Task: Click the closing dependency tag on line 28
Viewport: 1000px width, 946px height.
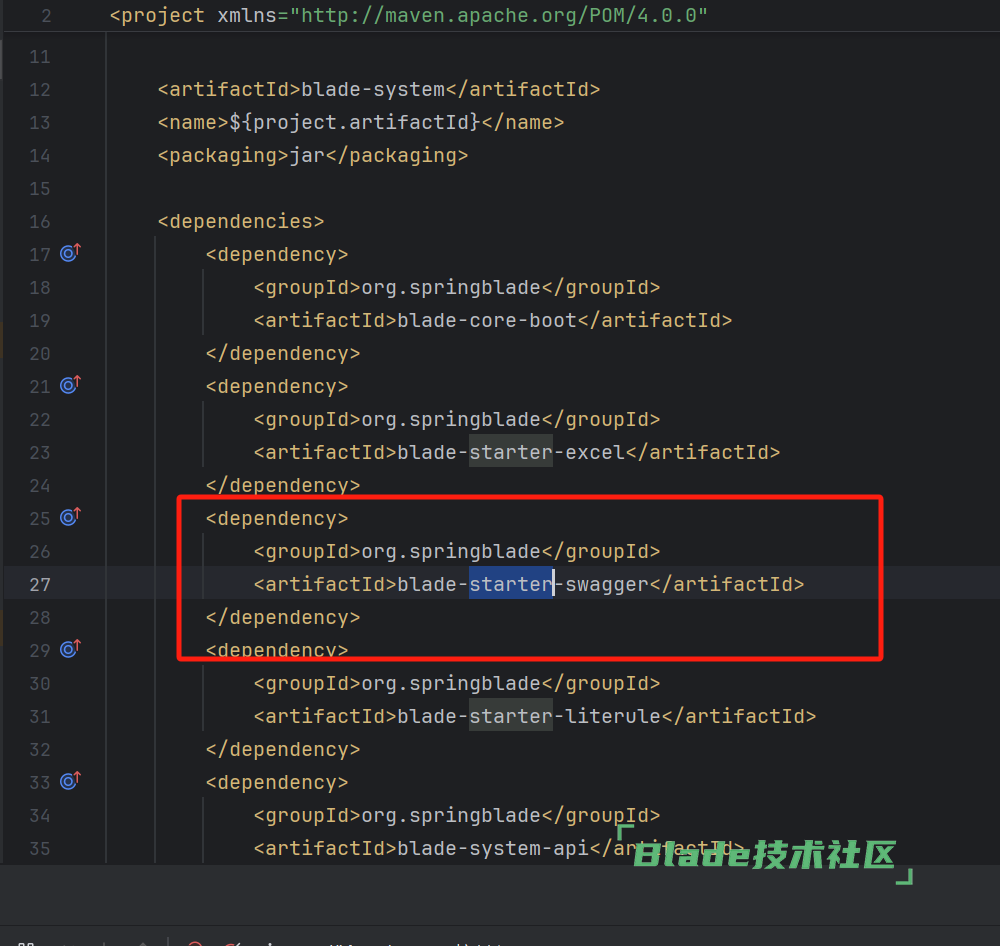Action: (x=282, y=617)
